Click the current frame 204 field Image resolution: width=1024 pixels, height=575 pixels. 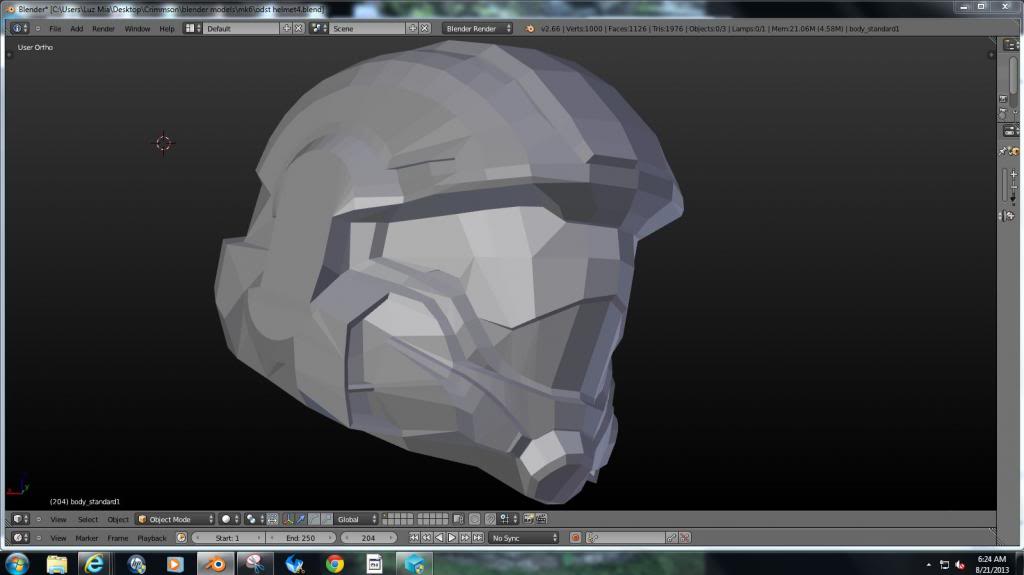pyautogui.click(x=369, y=538)
